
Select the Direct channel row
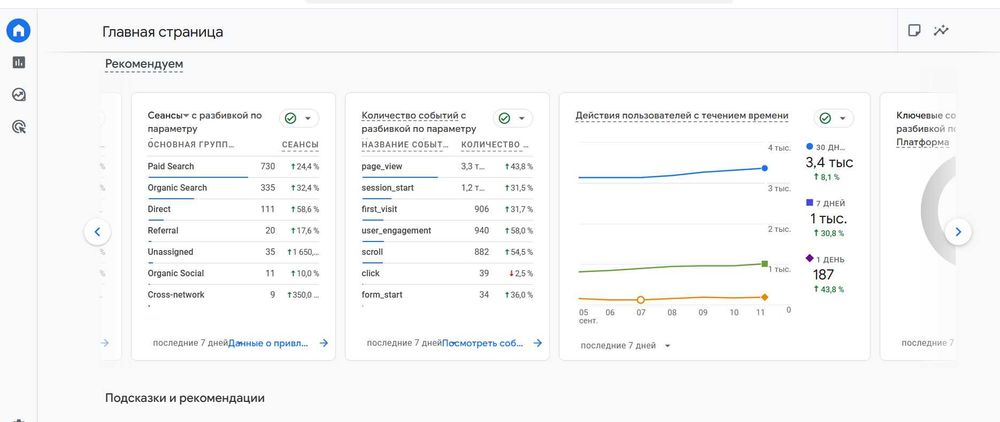tap(233, 209)
